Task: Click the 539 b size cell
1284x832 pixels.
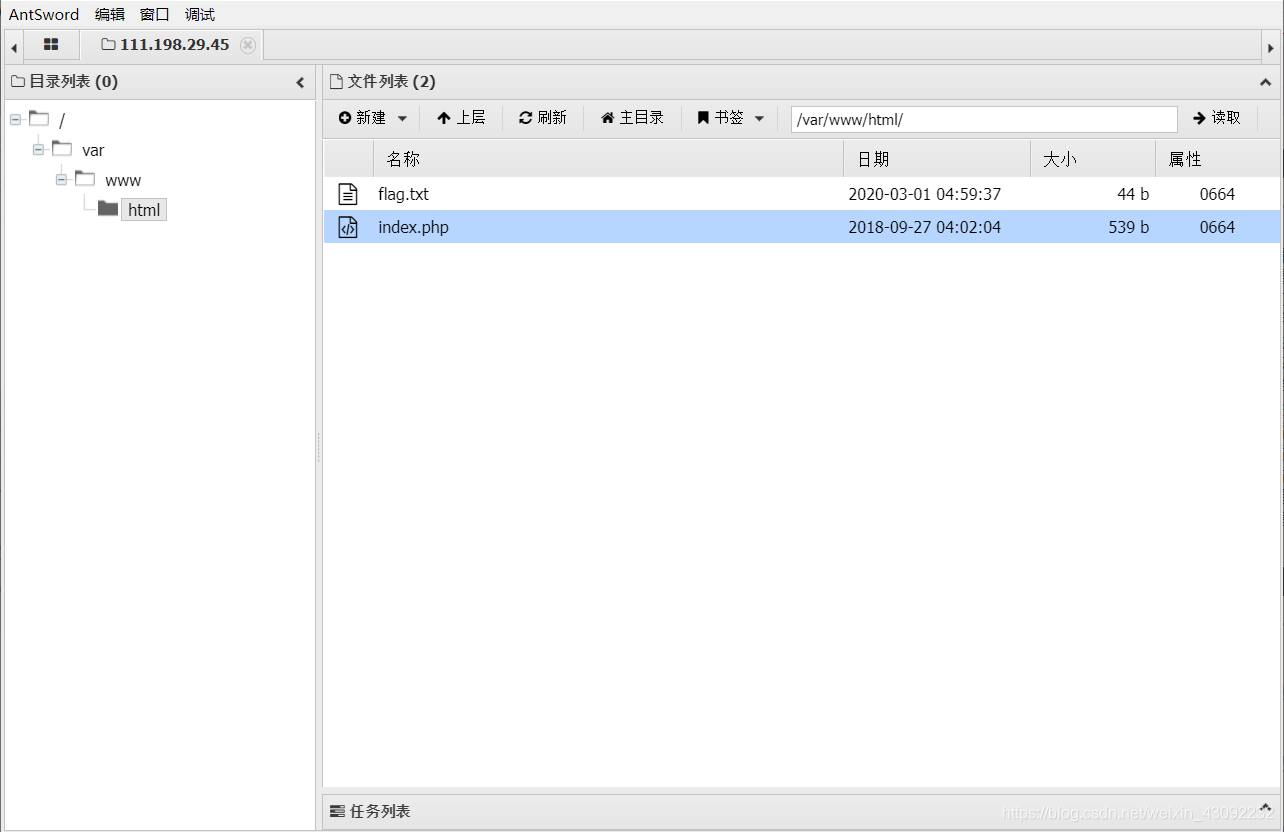Action: [1129, 227]
